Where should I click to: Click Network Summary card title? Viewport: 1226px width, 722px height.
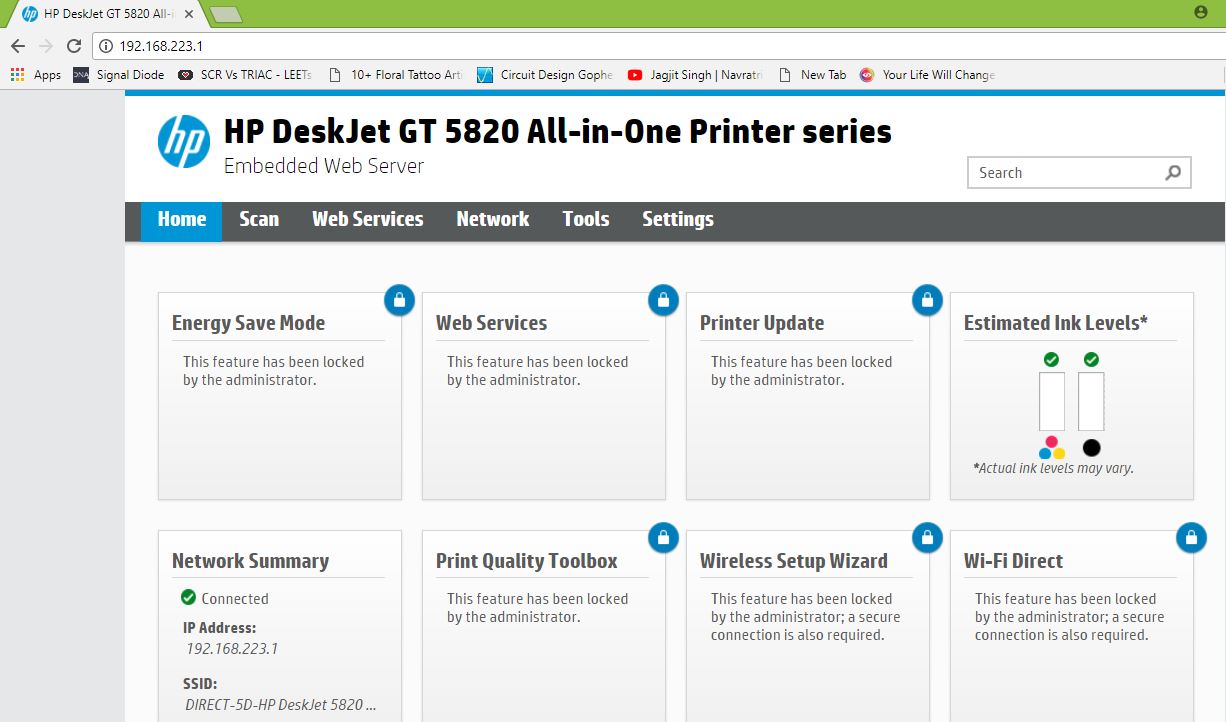click(250, 561)
